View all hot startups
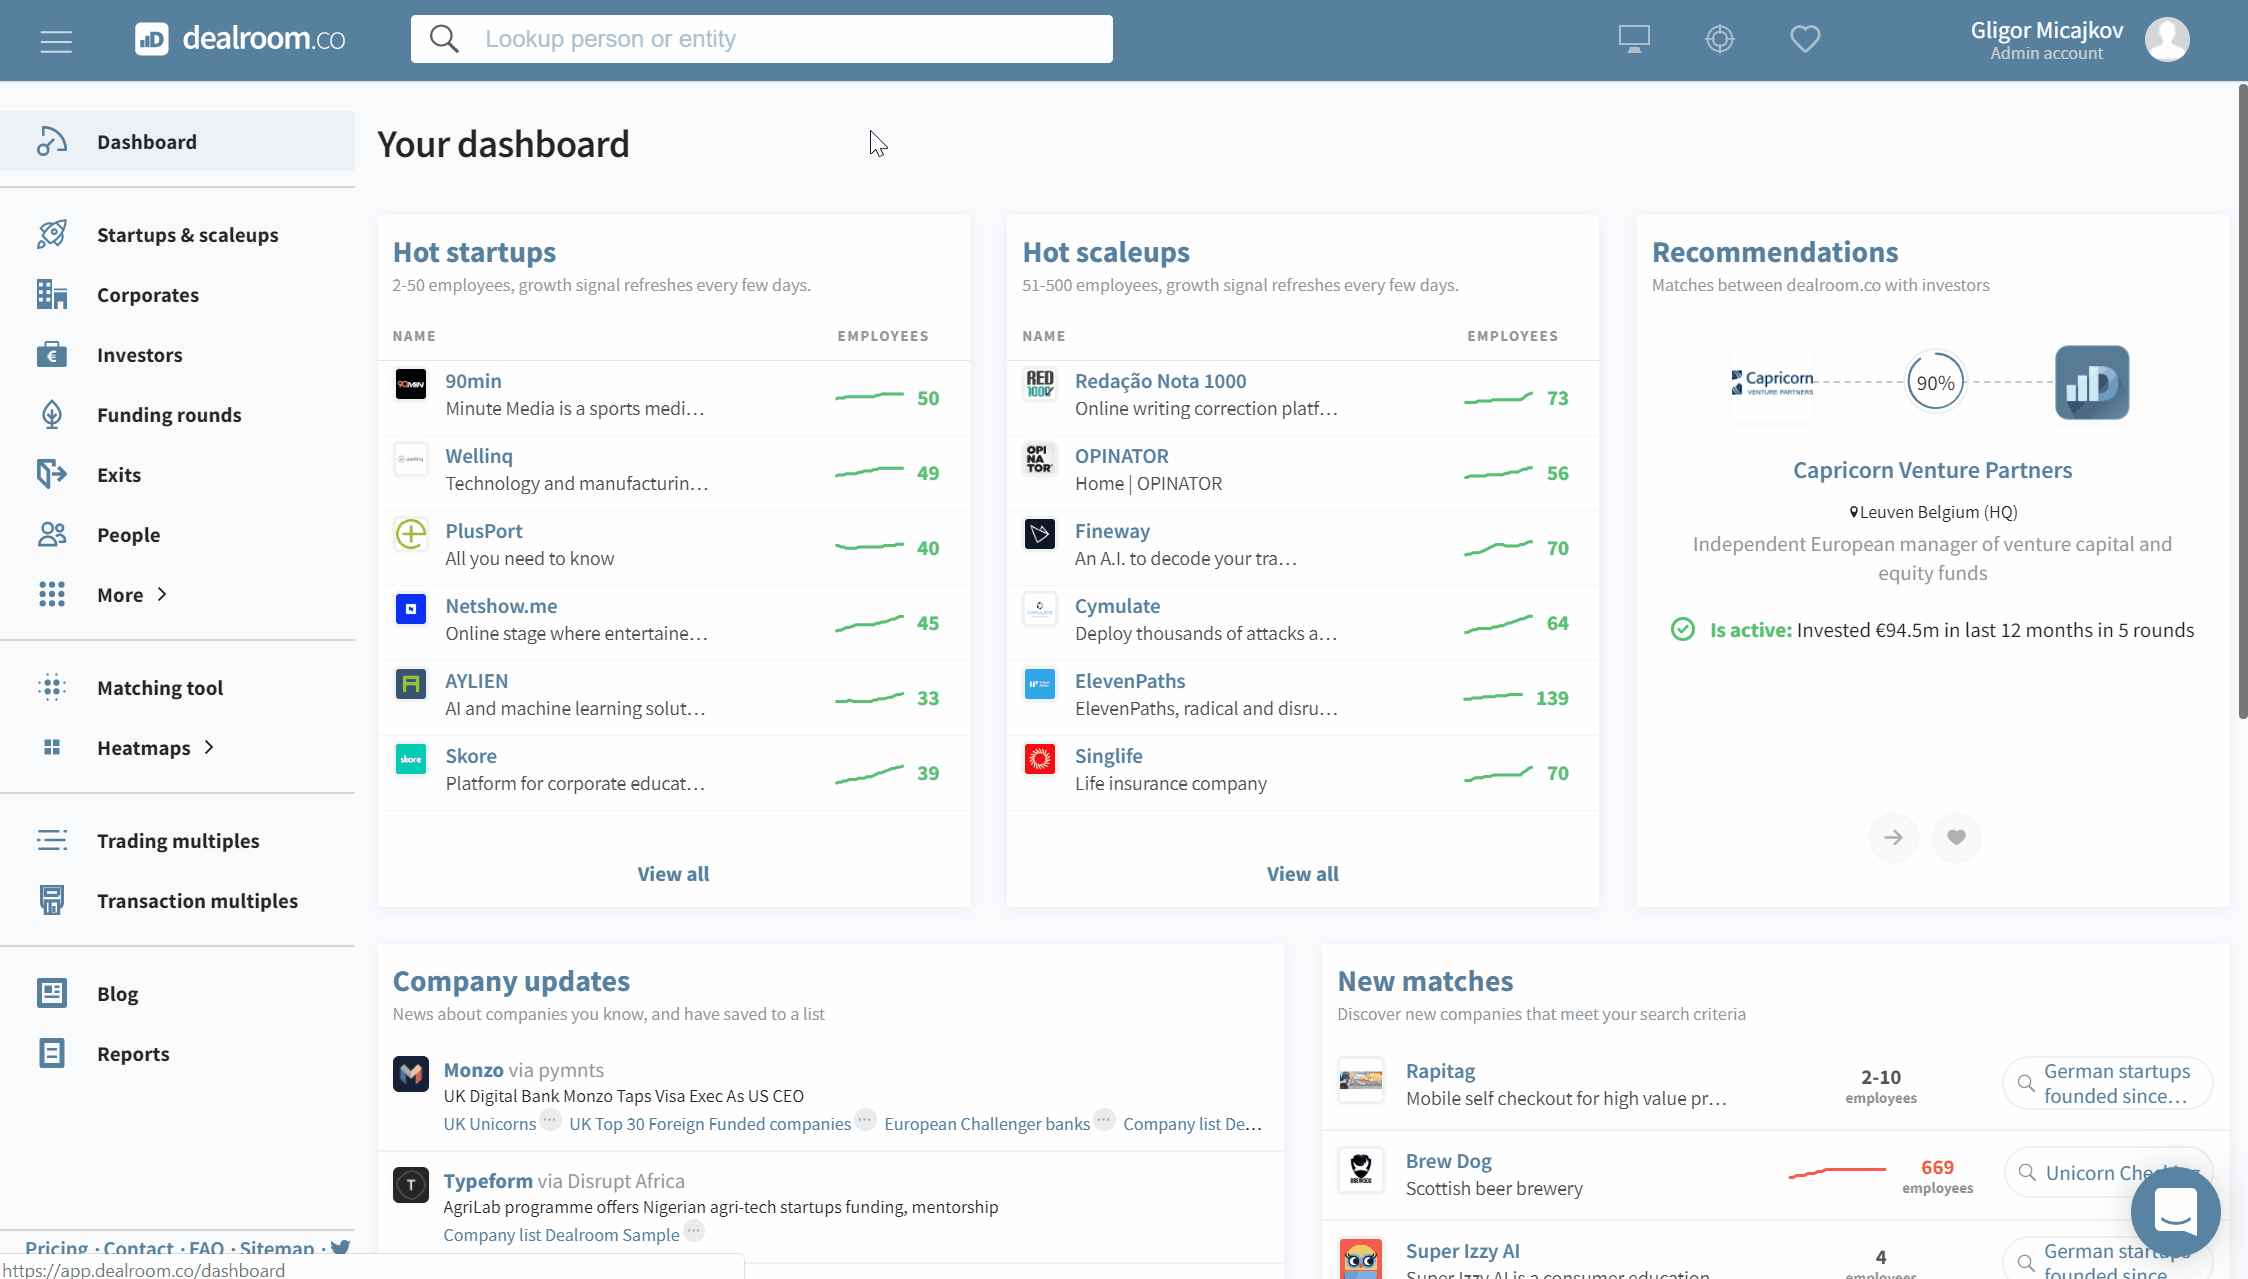The height and width of the screenshot is (1279, 2248). [x=673, y=873]
